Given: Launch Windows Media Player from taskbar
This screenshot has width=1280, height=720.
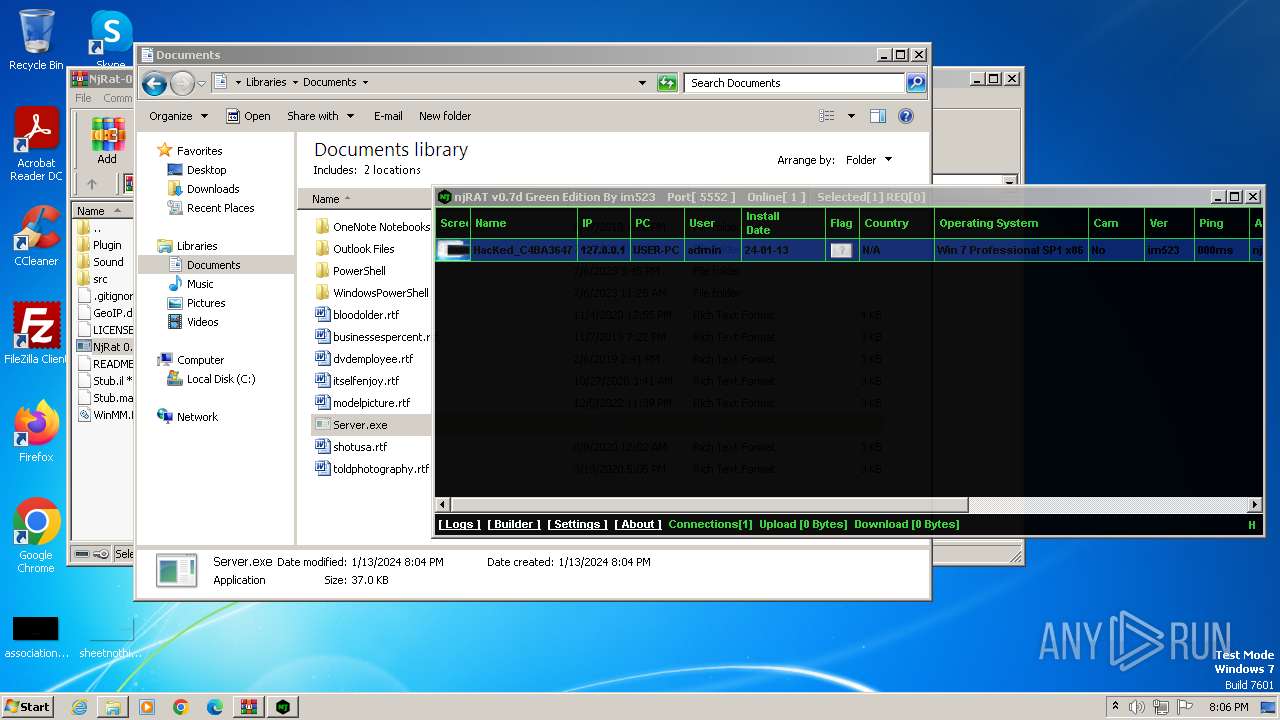Looking at the screenshot, I should tap(147, 707).
